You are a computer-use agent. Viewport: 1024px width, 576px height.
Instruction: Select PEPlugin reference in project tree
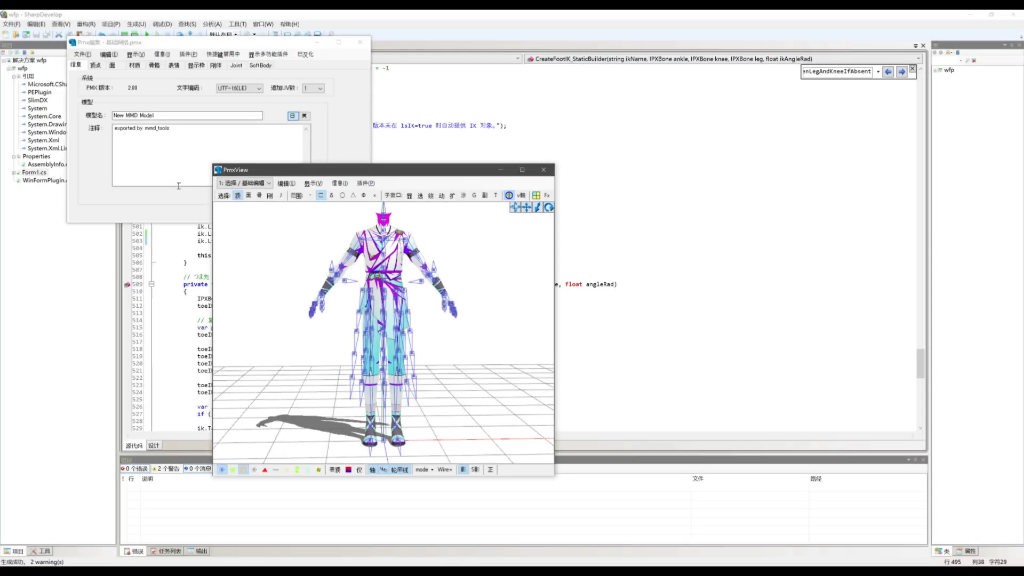(x=39, y=92)
